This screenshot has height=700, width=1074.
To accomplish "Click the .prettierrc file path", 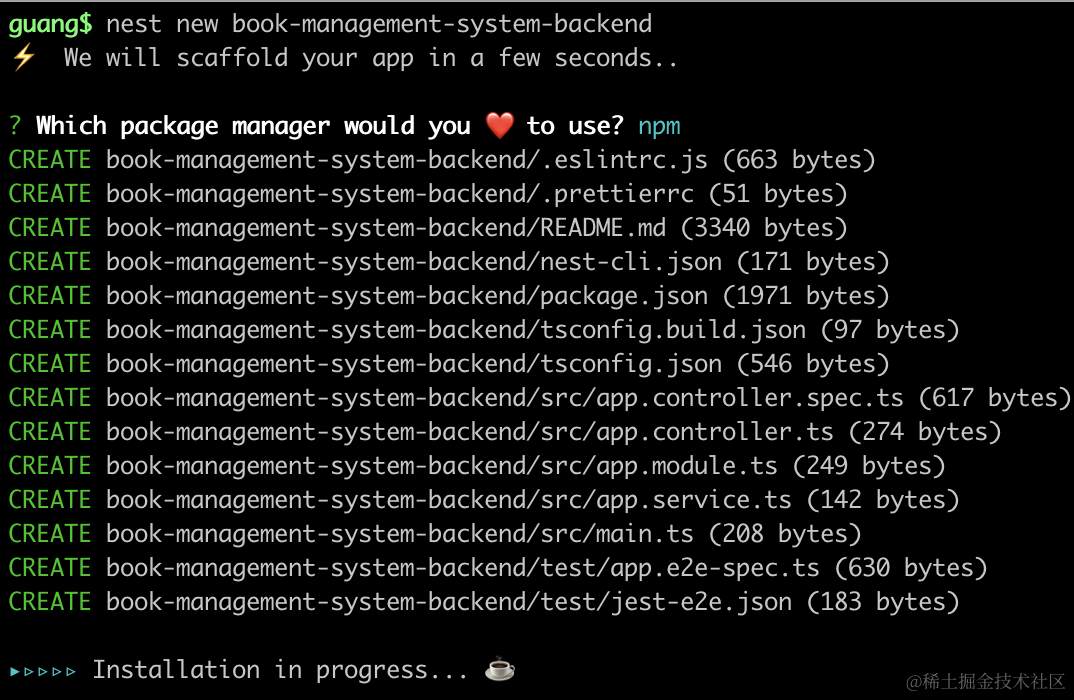I will pos(400,194).
